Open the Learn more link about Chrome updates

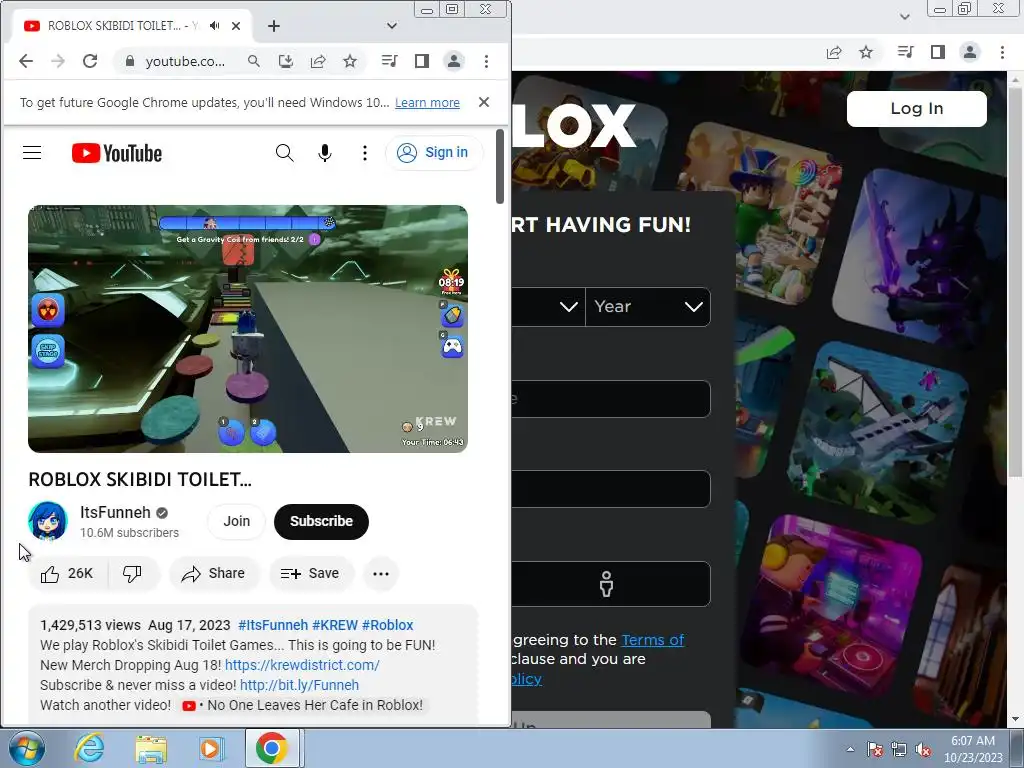click(427, 103)
